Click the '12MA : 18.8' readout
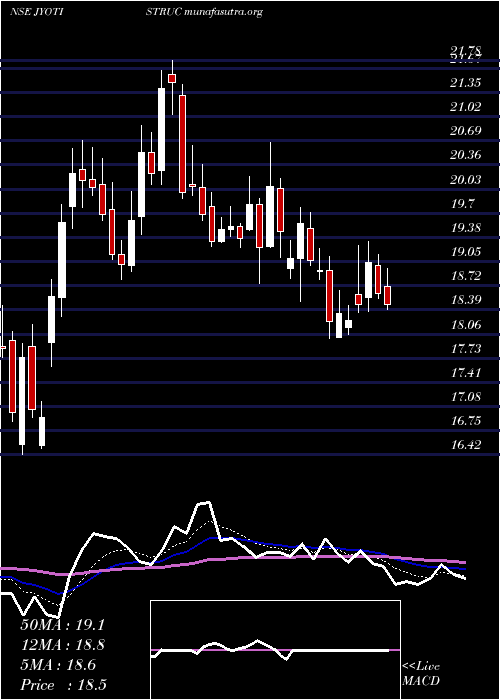Viewport: 500px width, 700px height. pos(62,645)
